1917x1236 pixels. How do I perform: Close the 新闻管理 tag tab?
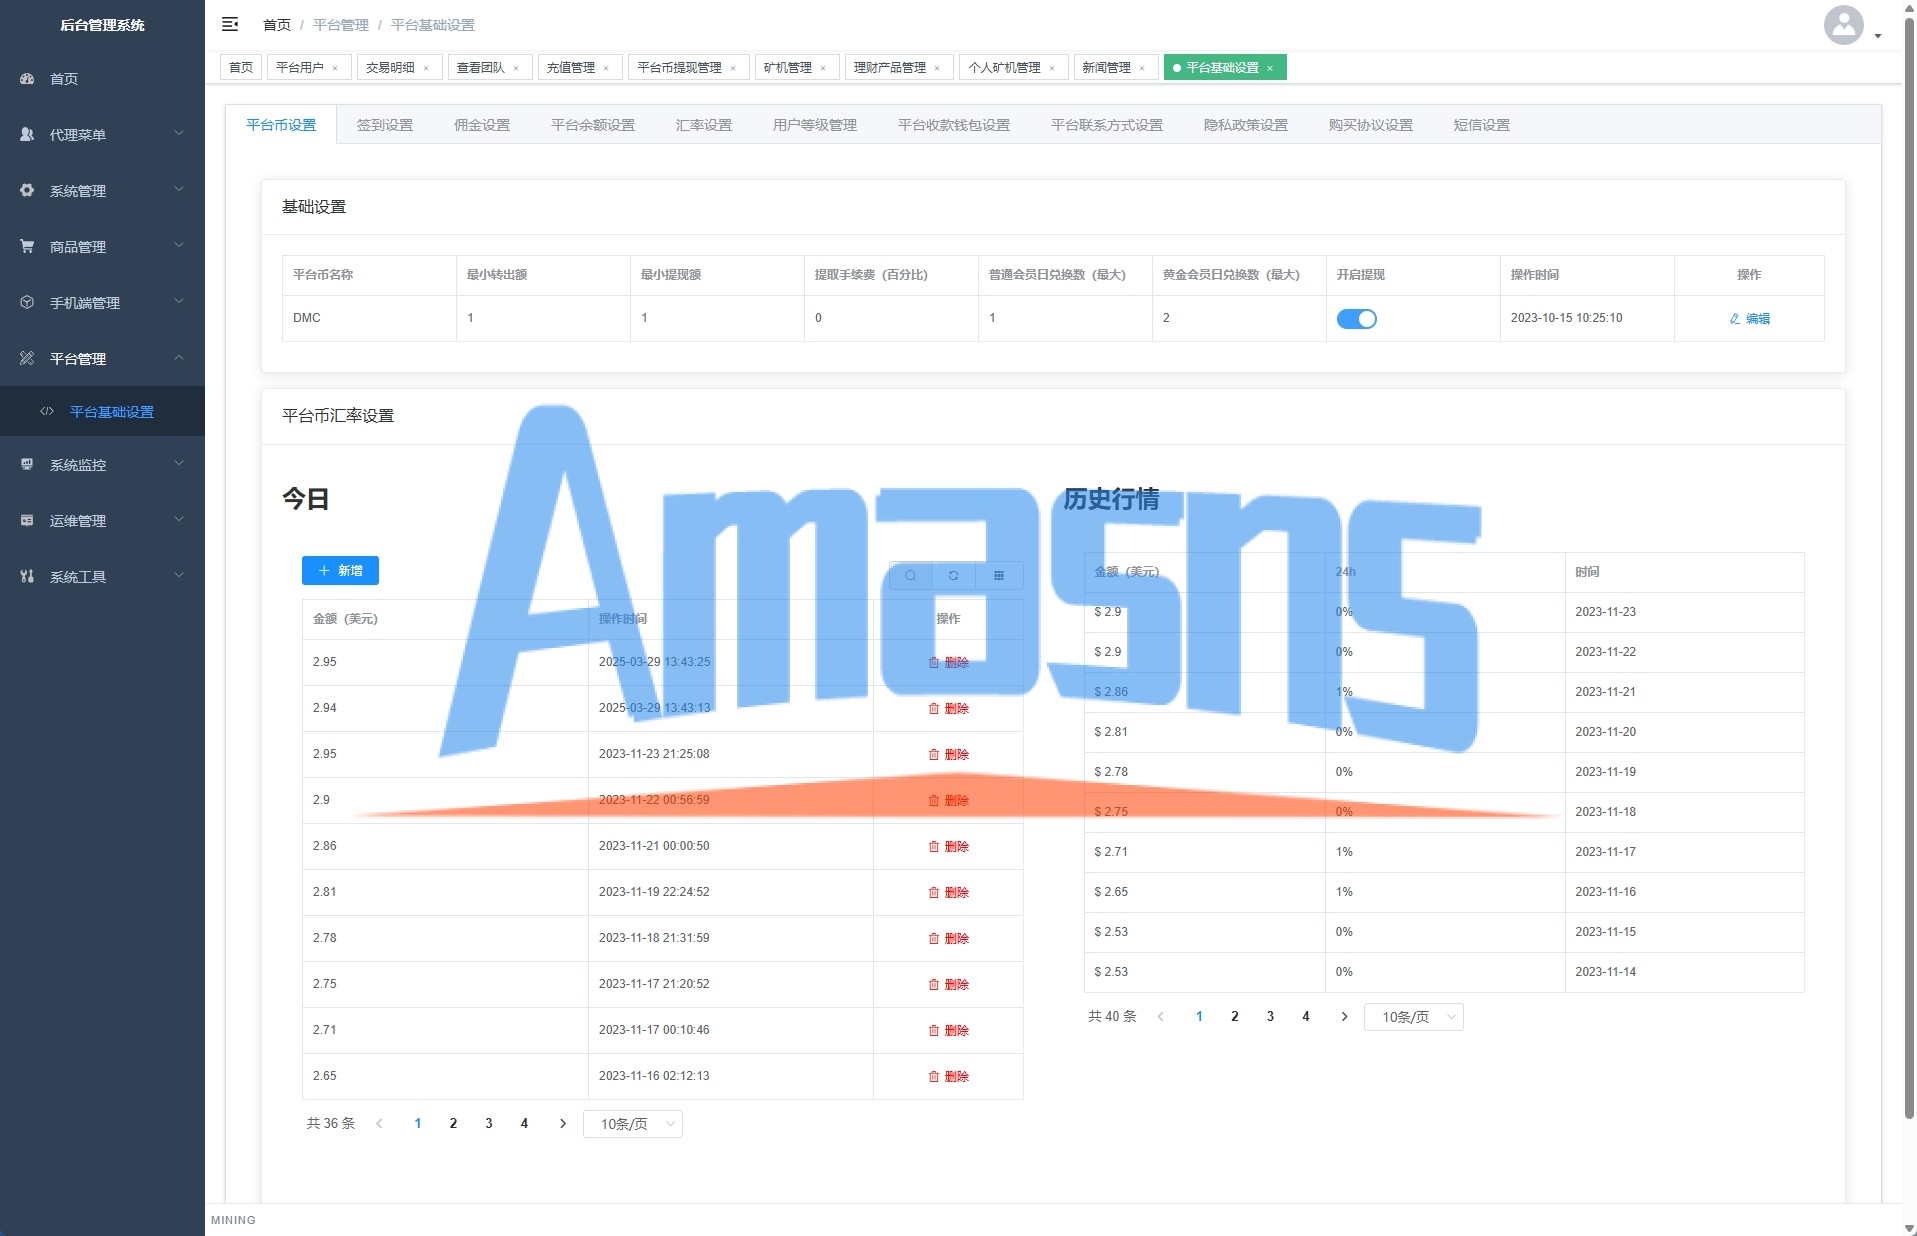1142,68
